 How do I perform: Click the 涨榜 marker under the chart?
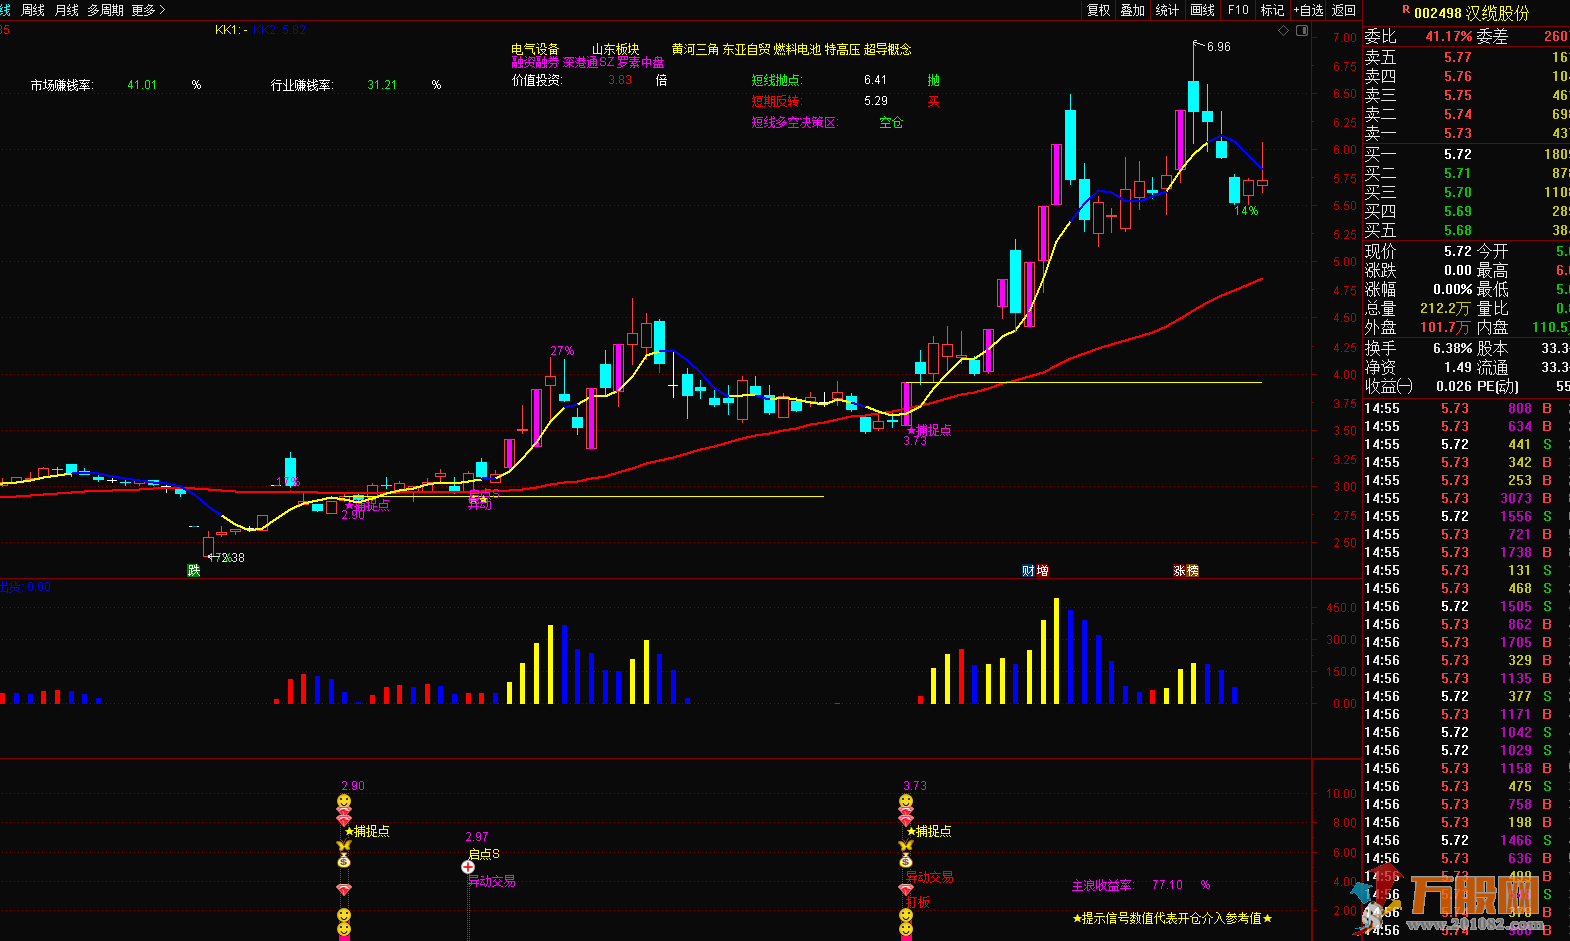coord(1186,570)
